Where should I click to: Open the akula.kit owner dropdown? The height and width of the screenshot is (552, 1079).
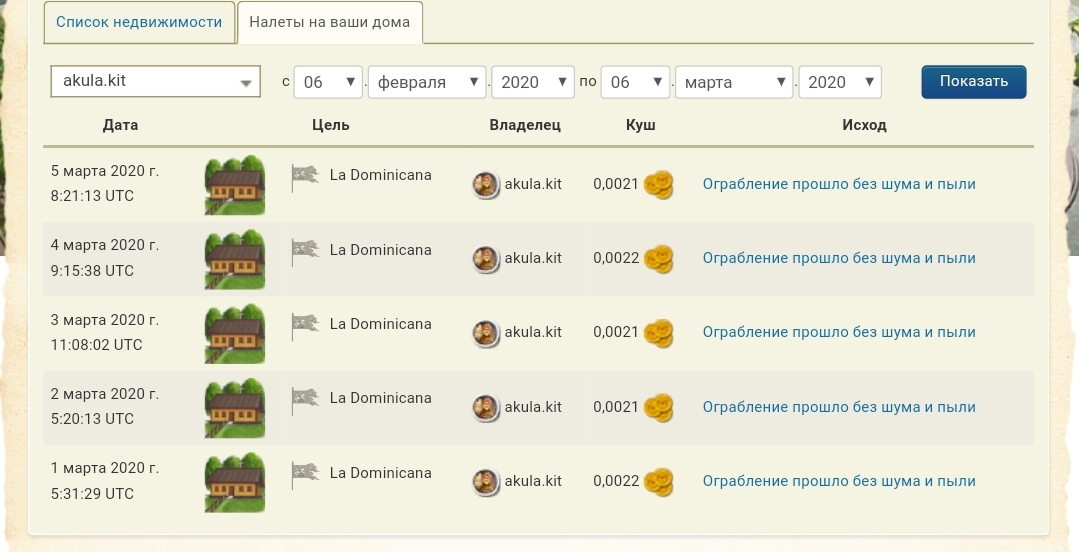[x=155, y=82]
